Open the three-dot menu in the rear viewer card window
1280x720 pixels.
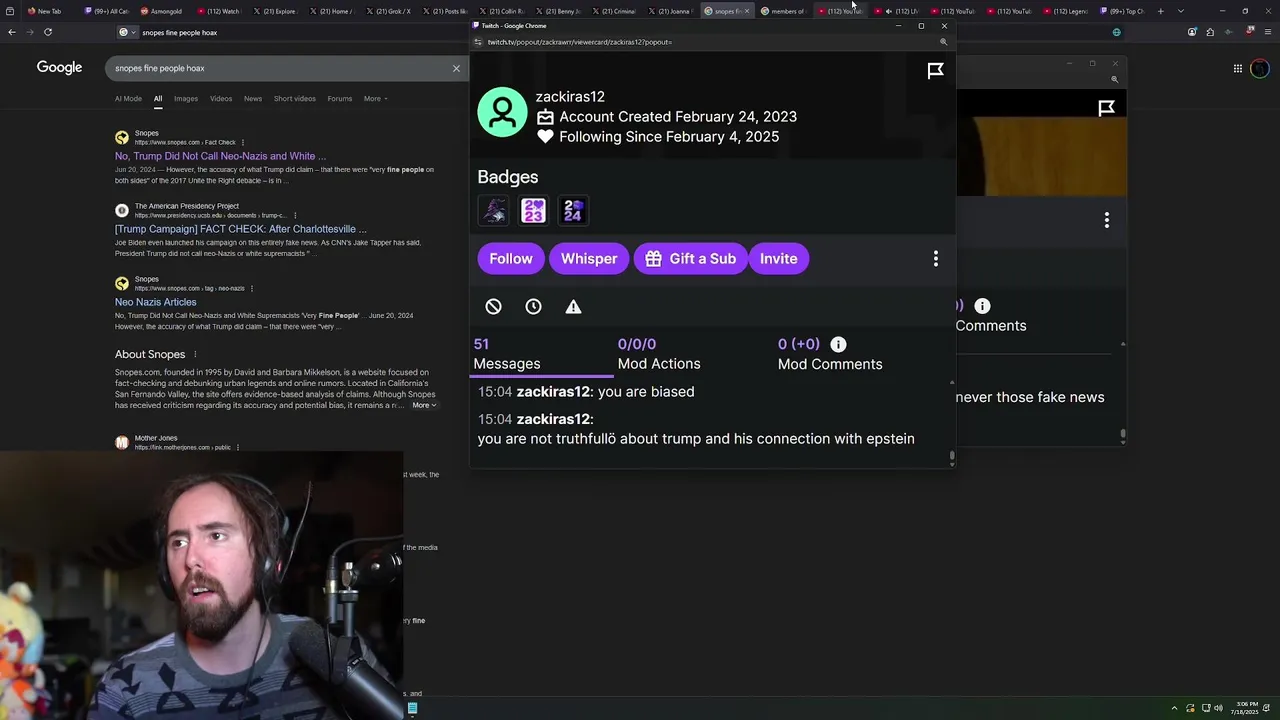click(x=1106, y=220)
